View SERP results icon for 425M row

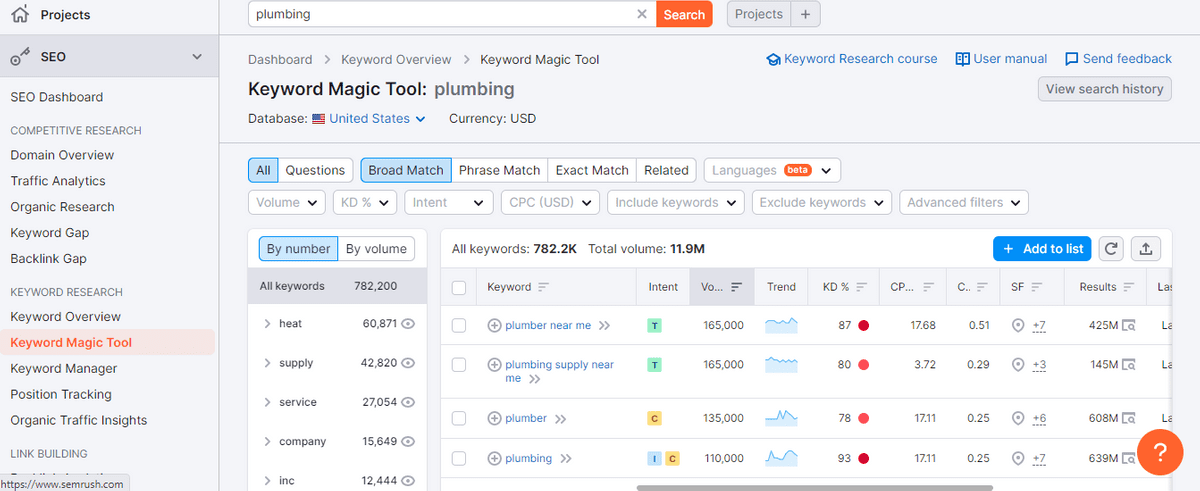click(1129, 325)
